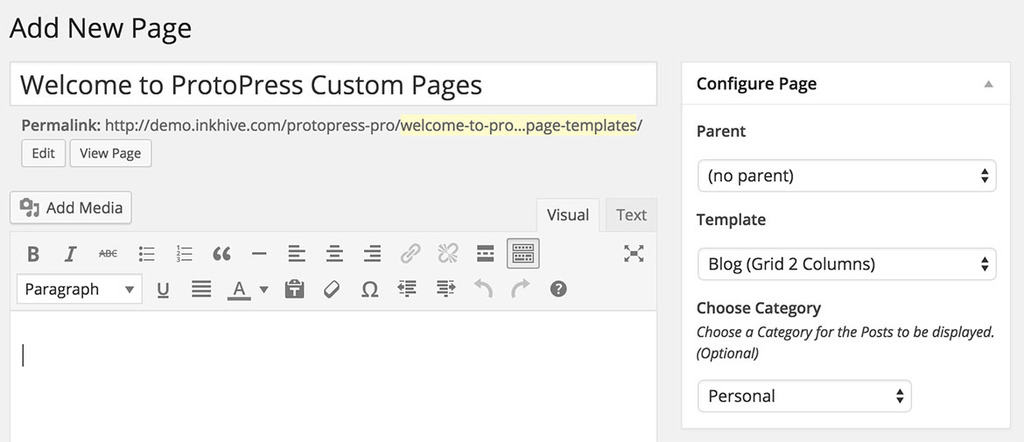Align text right
The image size is (1024, 442).
pos(372,253)
